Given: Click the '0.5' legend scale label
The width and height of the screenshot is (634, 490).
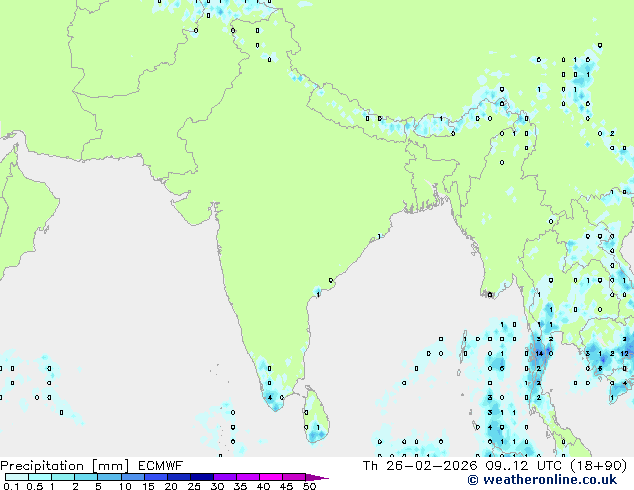Looking at the screenshot, I should (x=34, y=486).
